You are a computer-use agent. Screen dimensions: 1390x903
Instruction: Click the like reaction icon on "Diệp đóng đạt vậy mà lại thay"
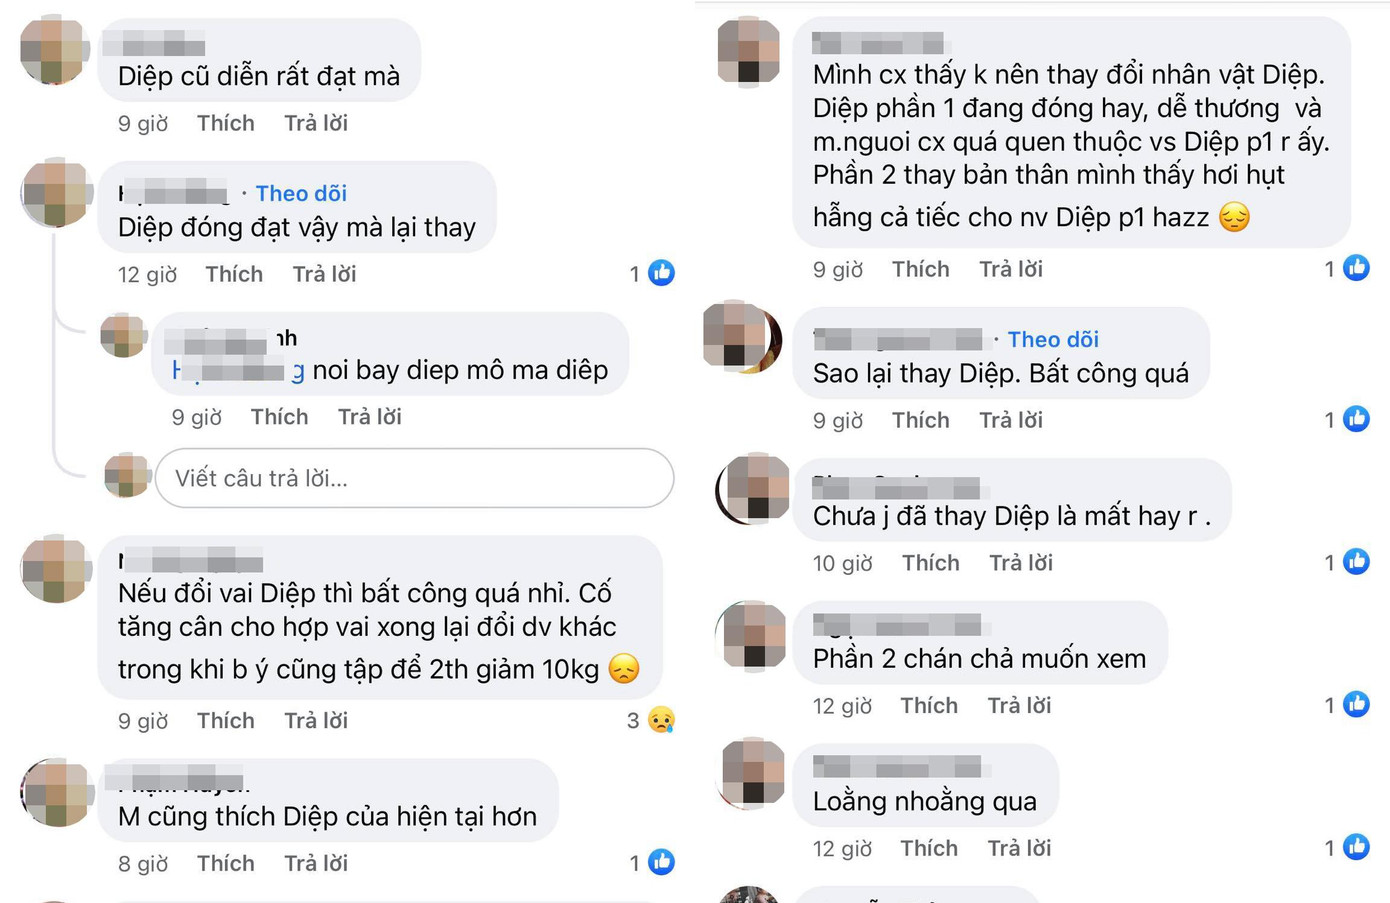tap(661, 273)
